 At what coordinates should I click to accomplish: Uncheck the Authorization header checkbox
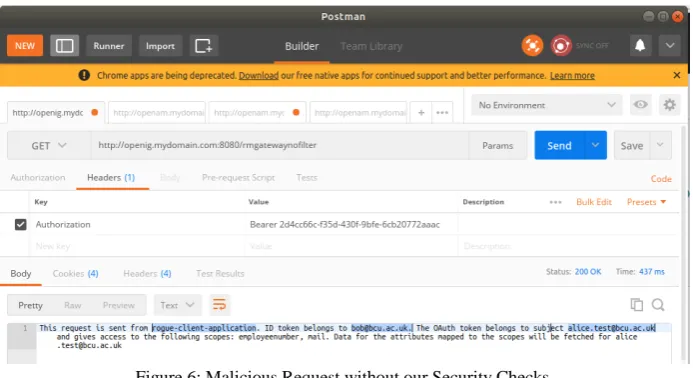20,225
